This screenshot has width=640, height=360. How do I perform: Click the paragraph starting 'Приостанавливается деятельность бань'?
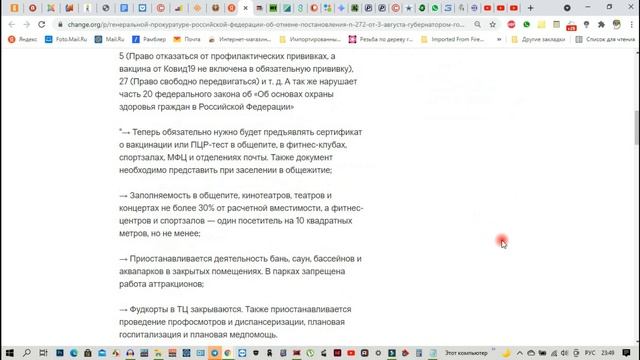[x=240, y=271]
